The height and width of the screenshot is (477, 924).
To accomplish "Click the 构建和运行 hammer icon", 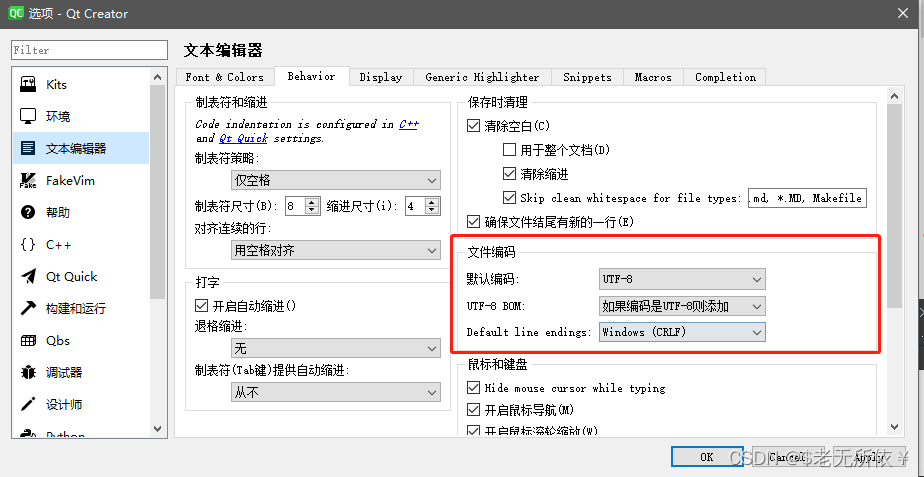I will [28, 308].
